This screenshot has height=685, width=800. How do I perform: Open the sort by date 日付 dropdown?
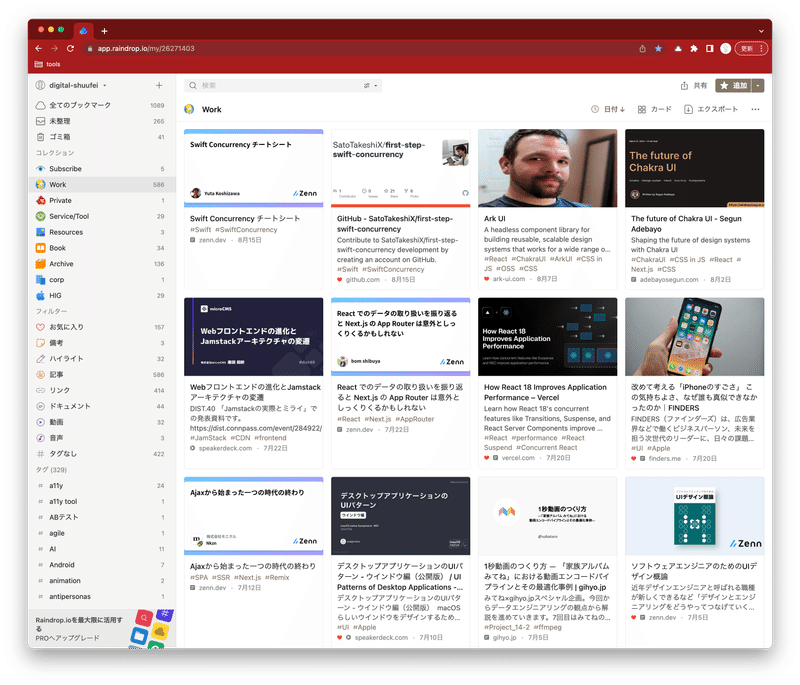click(x=608, y=109)
